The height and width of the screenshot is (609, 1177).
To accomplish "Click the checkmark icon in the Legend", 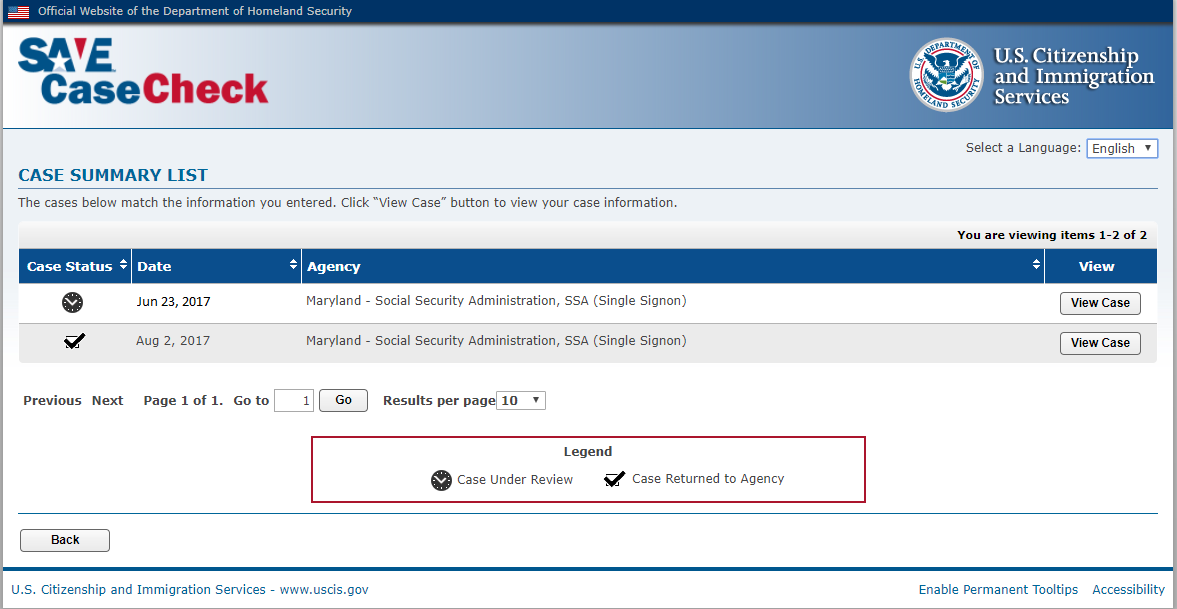I will (615, 479).
